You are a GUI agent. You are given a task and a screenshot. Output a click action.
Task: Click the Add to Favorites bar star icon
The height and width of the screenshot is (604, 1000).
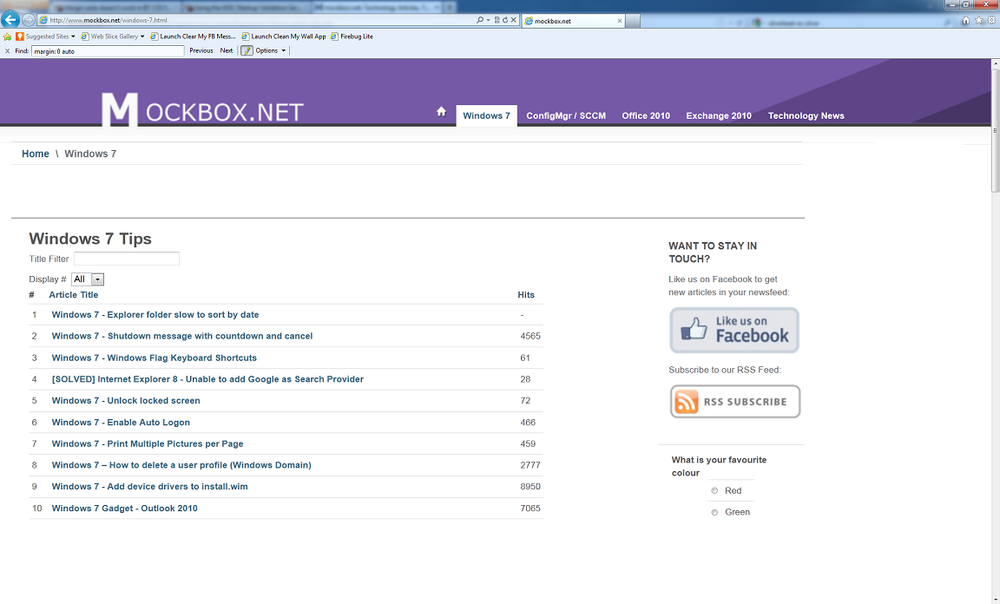[8, 36]
